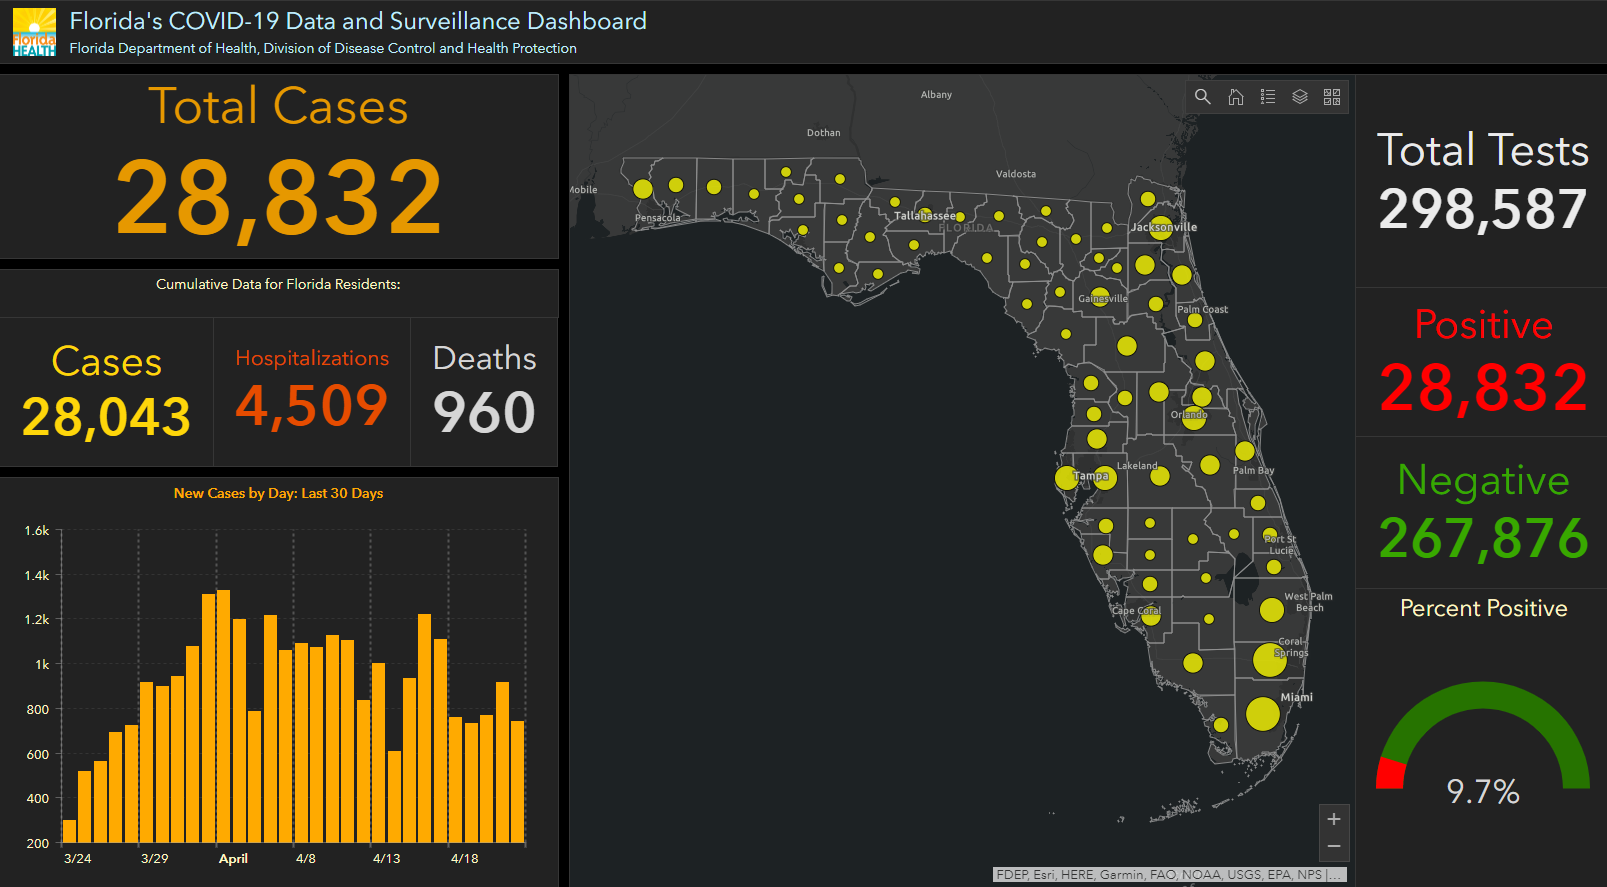Click the Percent Positive heading
Image resolution: width=1607 pixels, height=887 pixels.
[x=1484, y=608]
